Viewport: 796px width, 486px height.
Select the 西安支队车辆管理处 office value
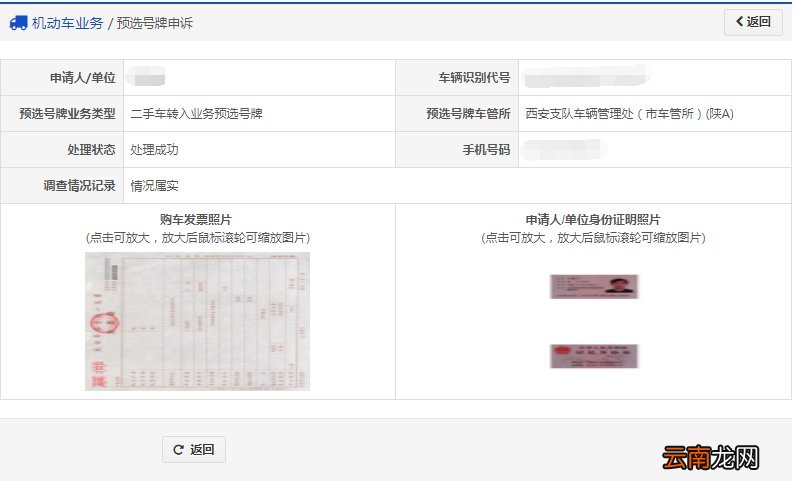tap(629, 114)
